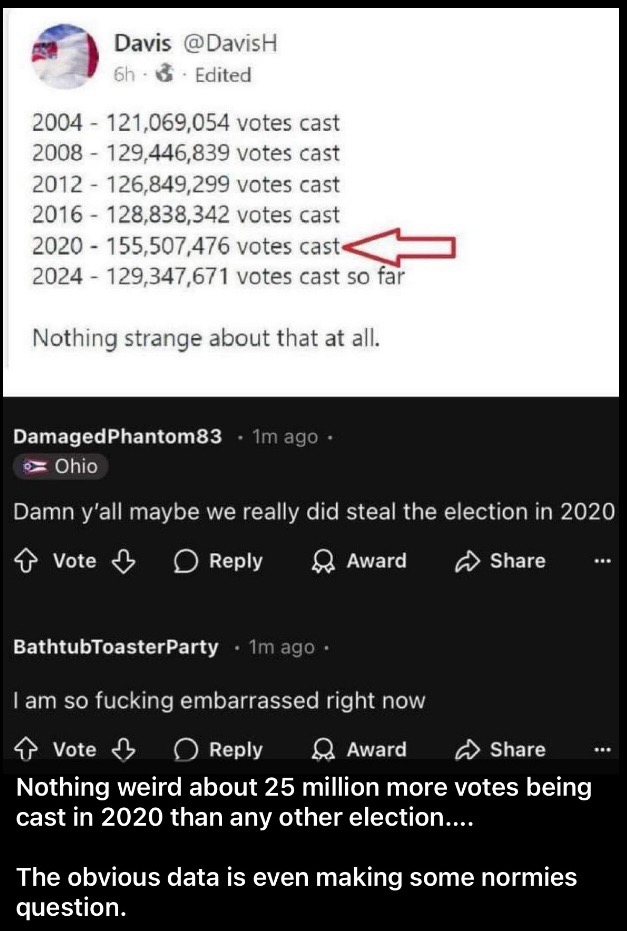Open BathtubToasterParty's user profile

(116, 647)
